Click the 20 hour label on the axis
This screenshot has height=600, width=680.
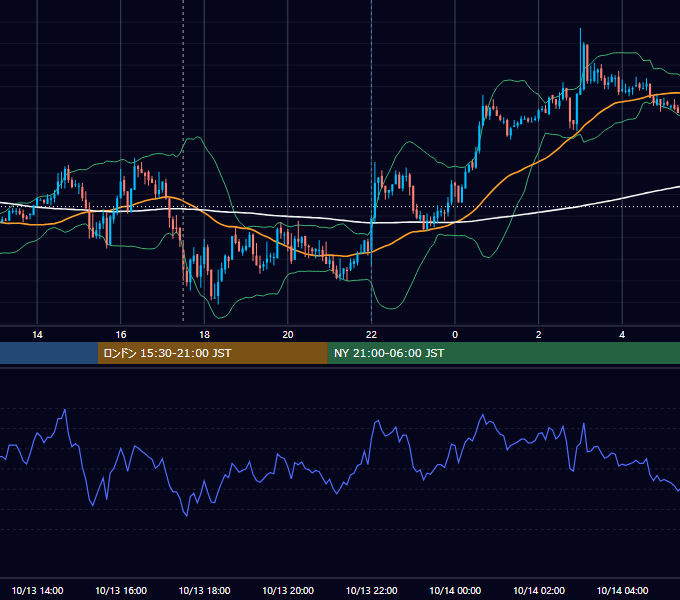[288, 335]
